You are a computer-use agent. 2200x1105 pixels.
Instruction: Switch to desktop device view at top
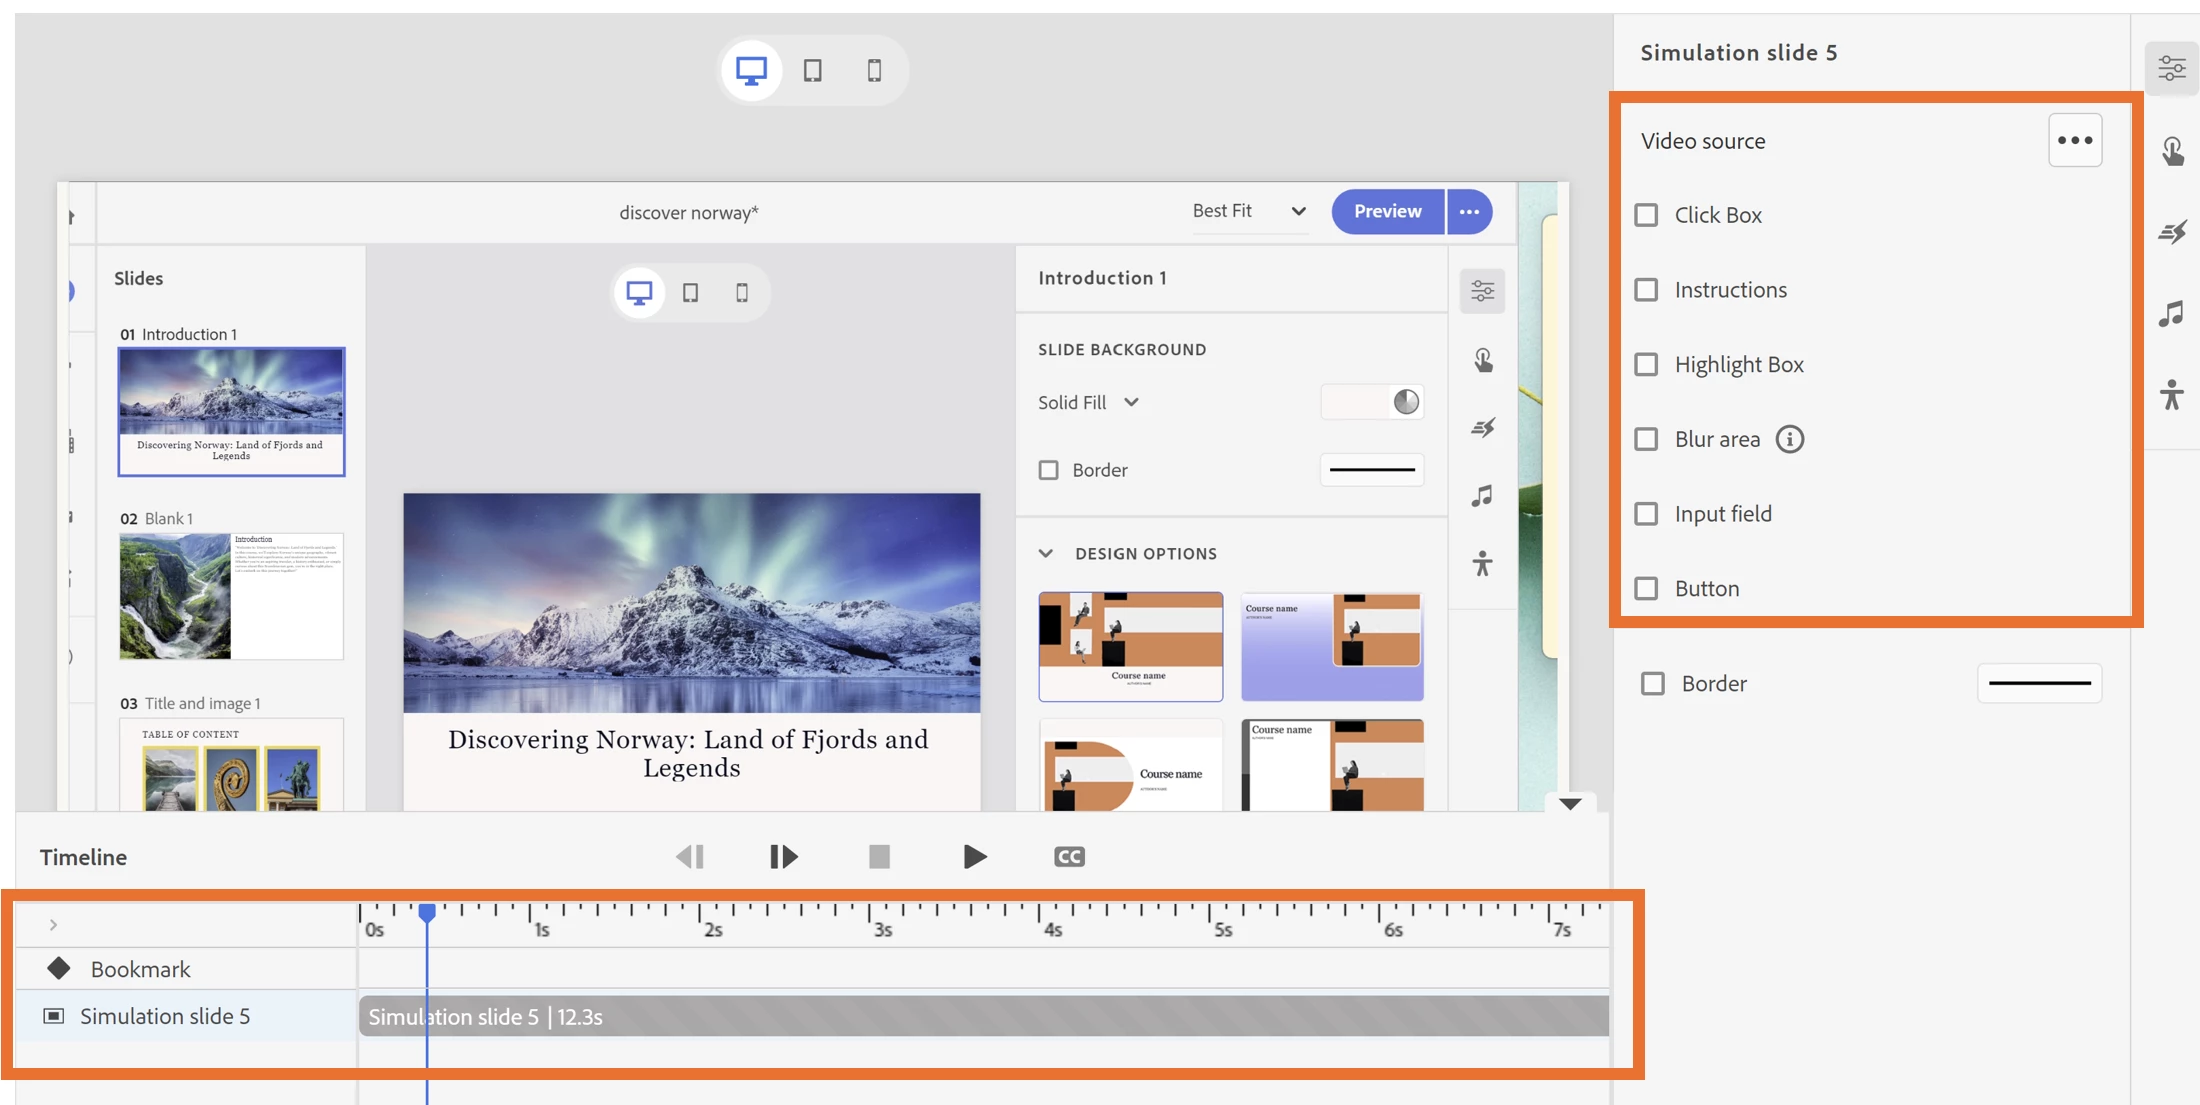(751, 70)
